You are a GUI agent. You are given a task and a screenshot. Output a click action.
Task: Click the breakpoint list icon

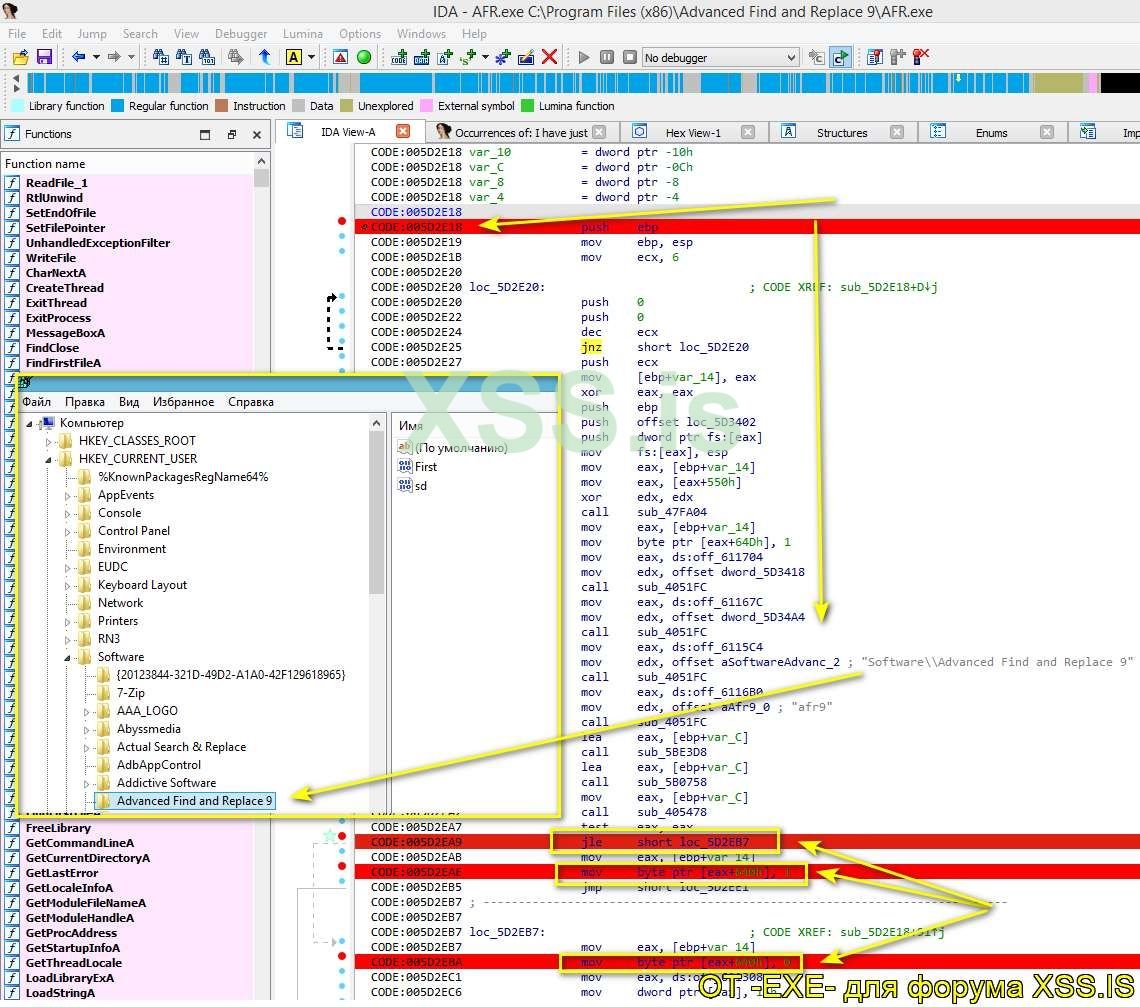point(875,57)
